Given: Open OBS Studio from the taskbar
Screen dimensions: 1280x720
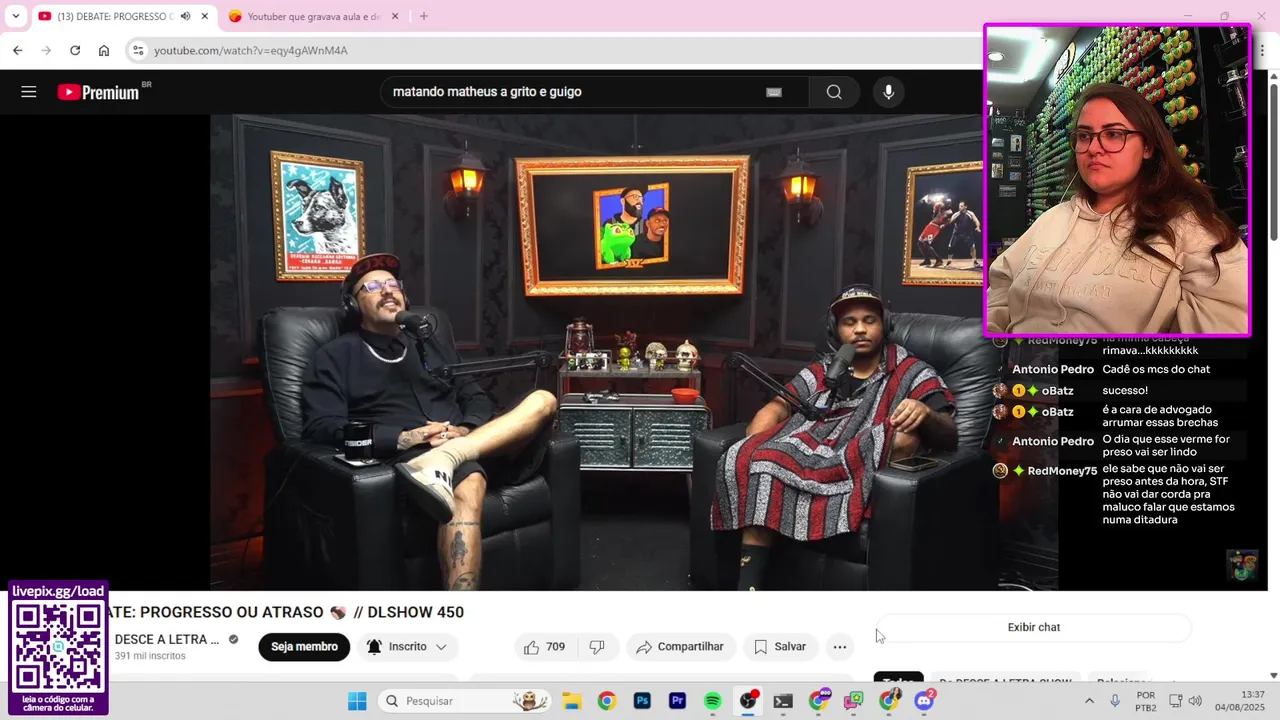Looking at the screenshot, I should (748, 701).
